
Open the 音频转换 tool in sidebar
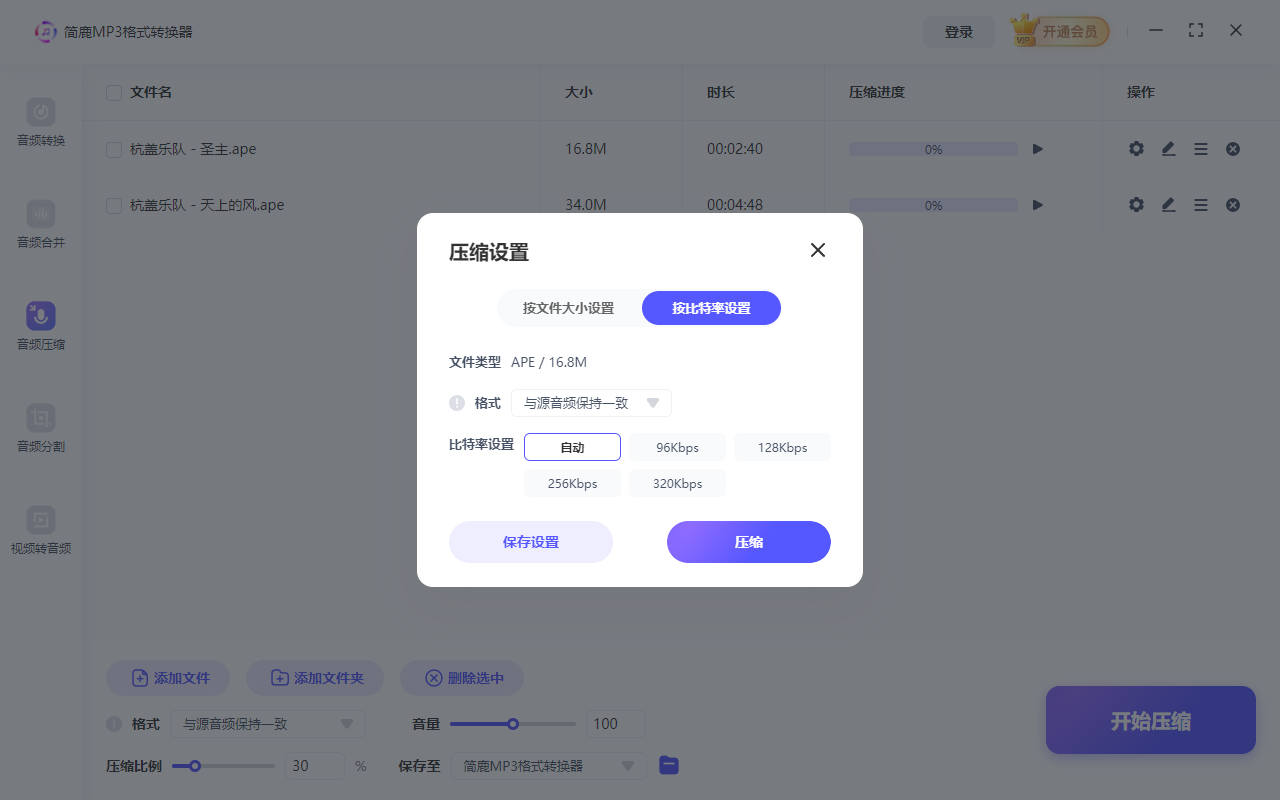40,122
